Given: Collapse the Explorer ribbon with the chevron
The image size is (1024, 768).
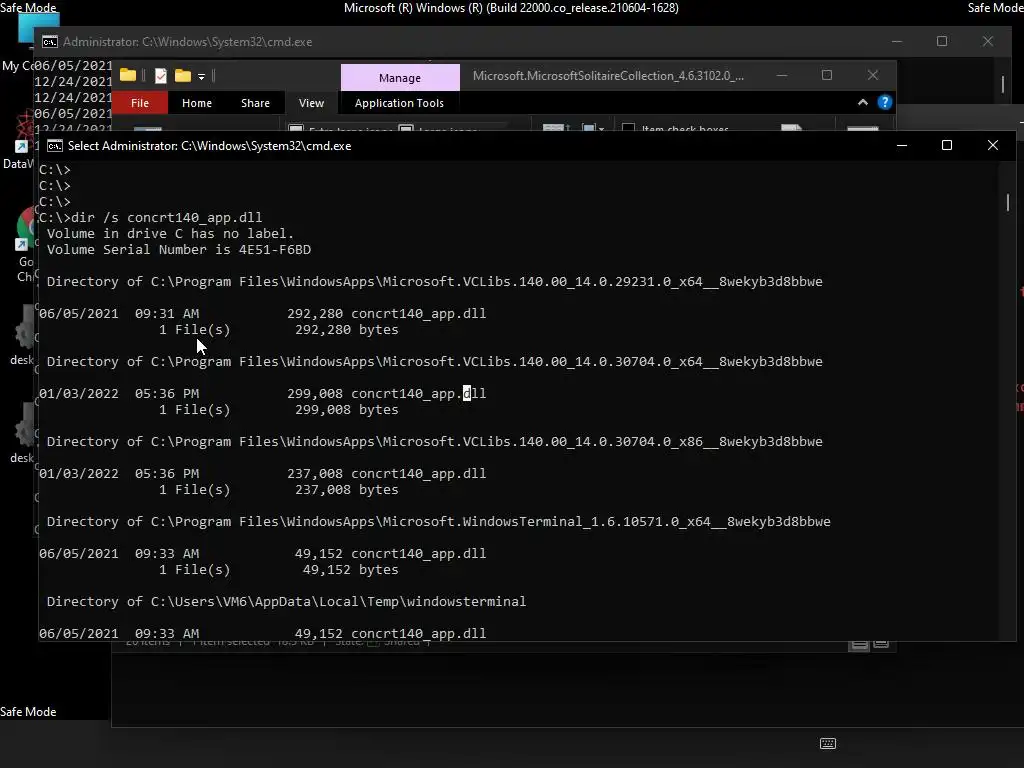Looking at the screenshot, I should click(863, 103).
